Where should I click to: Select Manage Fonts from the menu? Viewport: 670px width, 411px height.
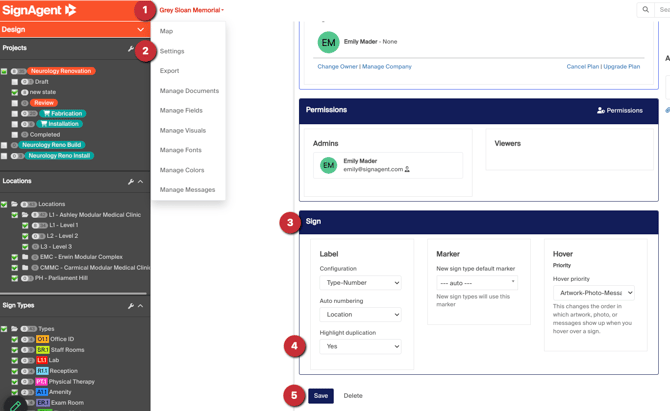point(180,150)
